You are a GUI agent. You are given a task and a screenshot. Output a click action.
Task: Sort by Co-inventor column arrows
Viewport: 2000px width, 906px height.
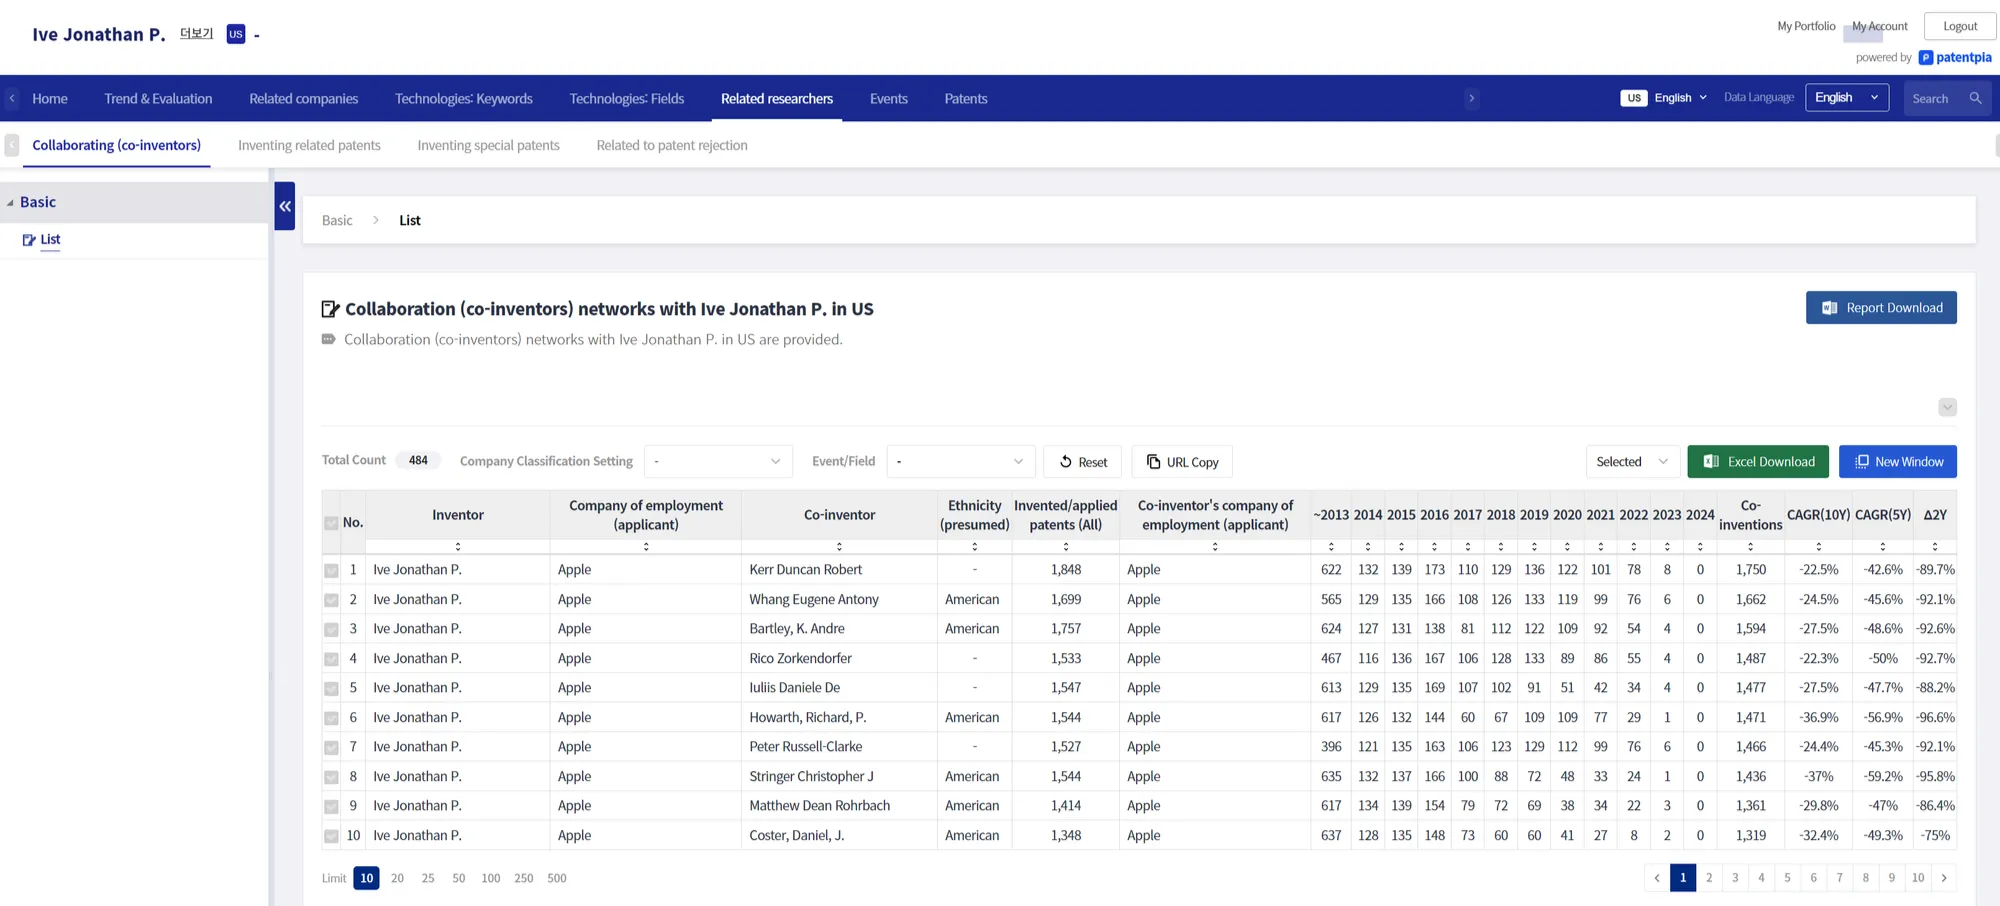coord(839,547)
